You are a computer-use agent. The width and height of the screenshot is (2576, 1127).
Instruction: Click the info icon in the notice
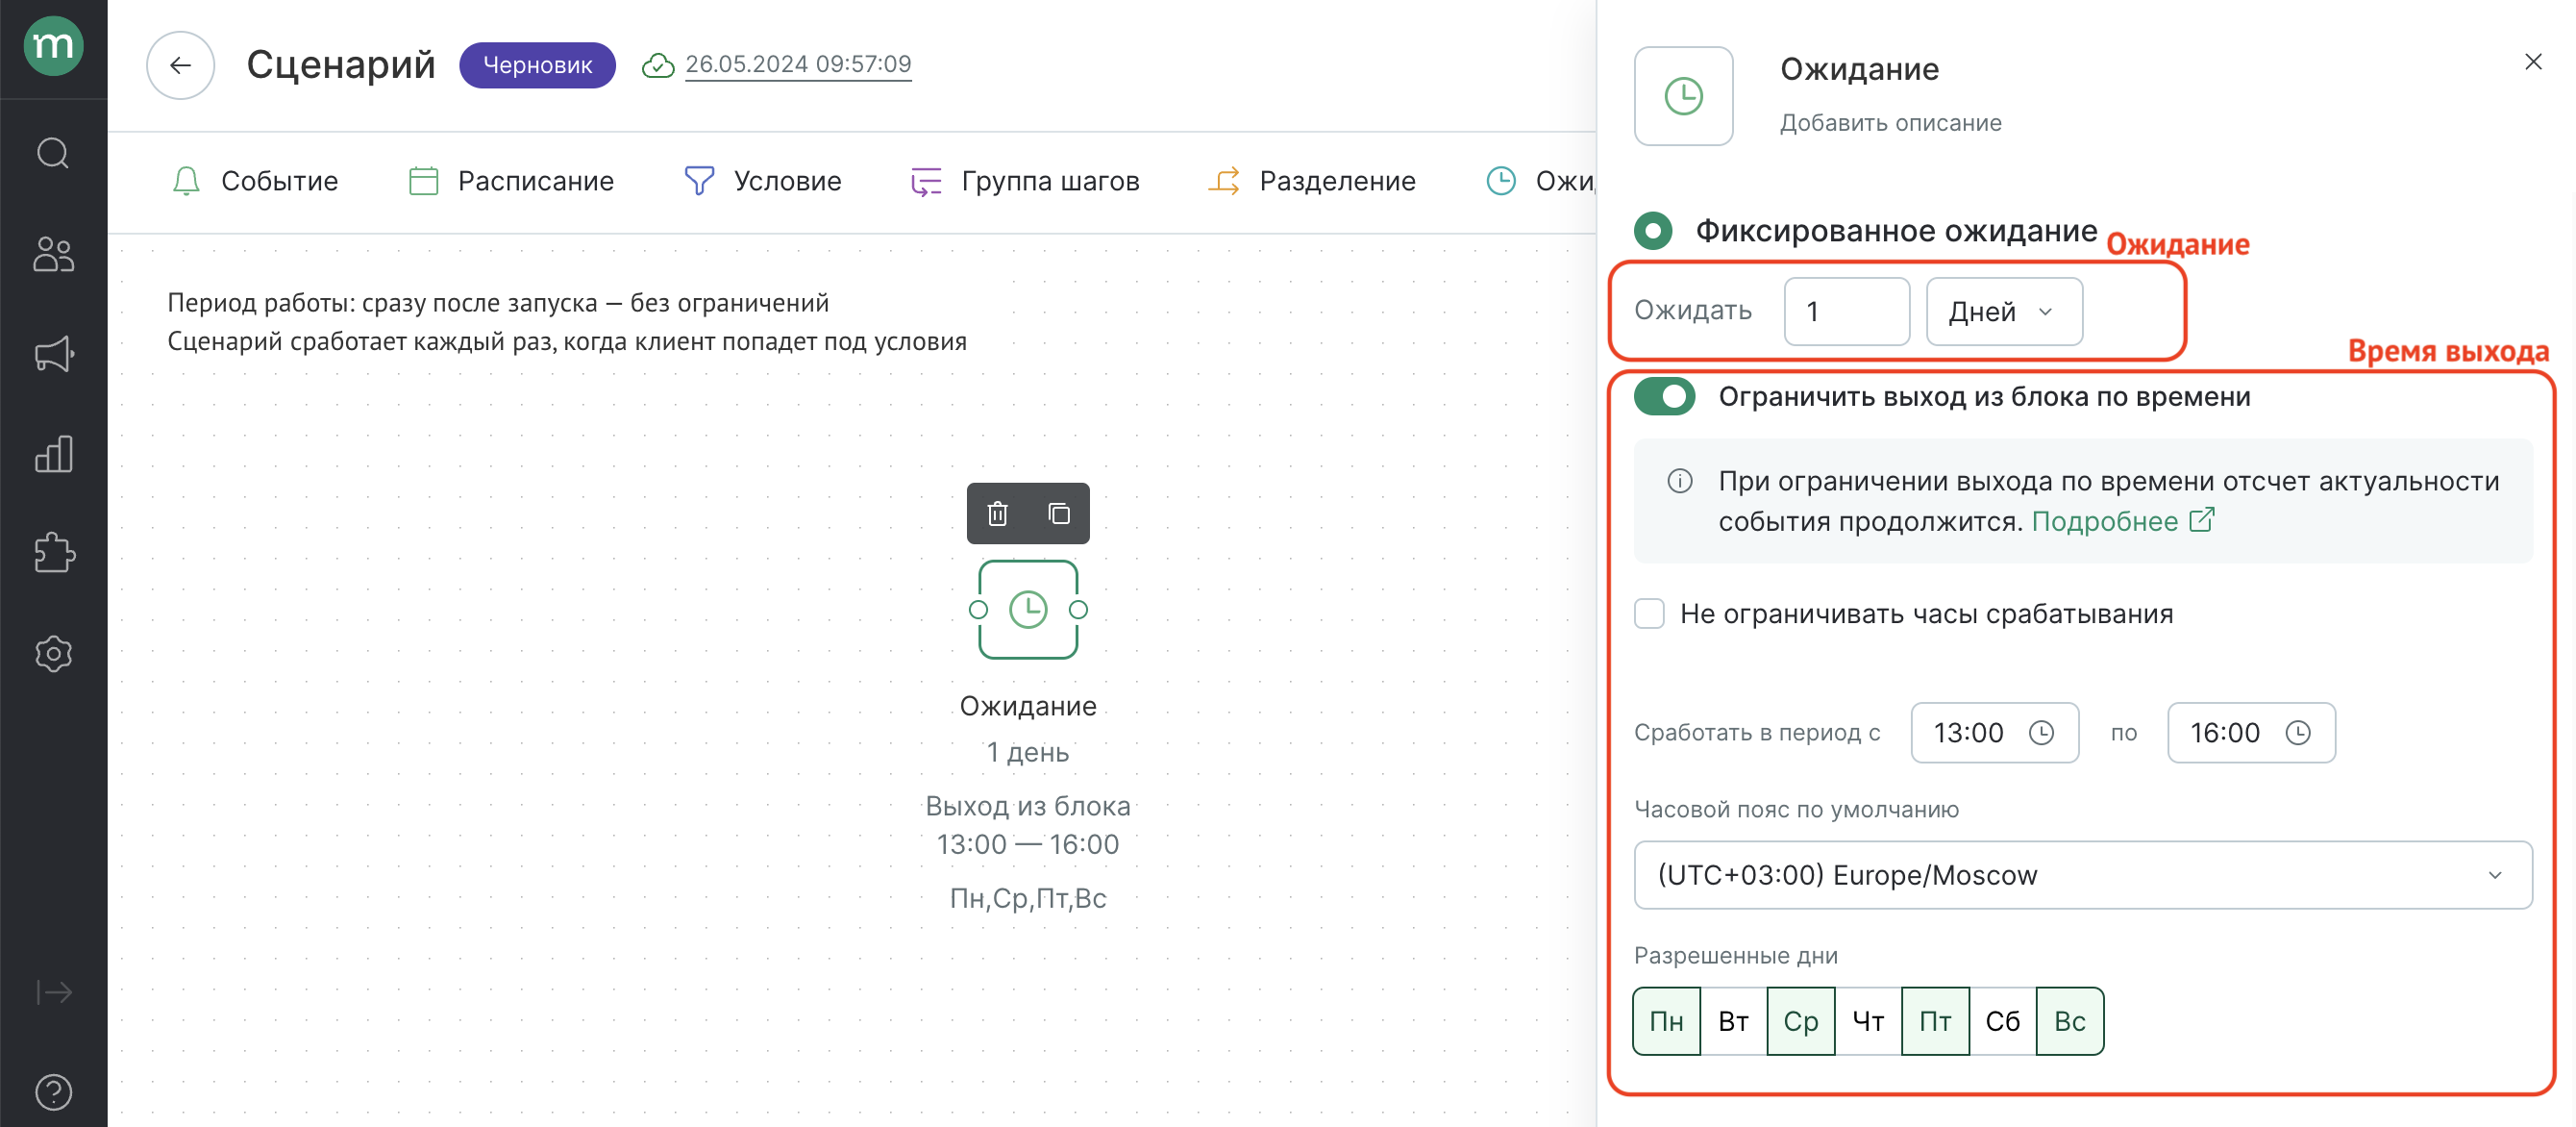coord(1680,481)
